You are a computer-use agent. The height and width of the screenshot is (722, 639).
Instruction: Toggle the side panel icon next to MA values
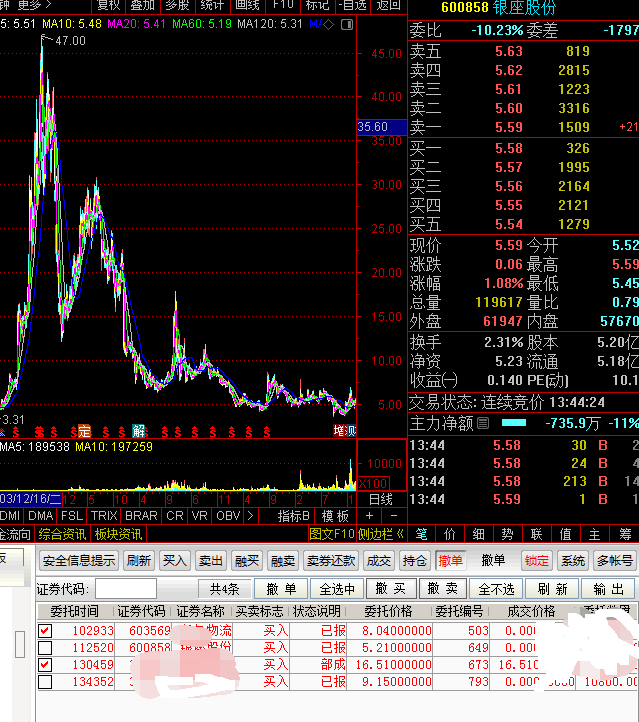tap(347, 24)
